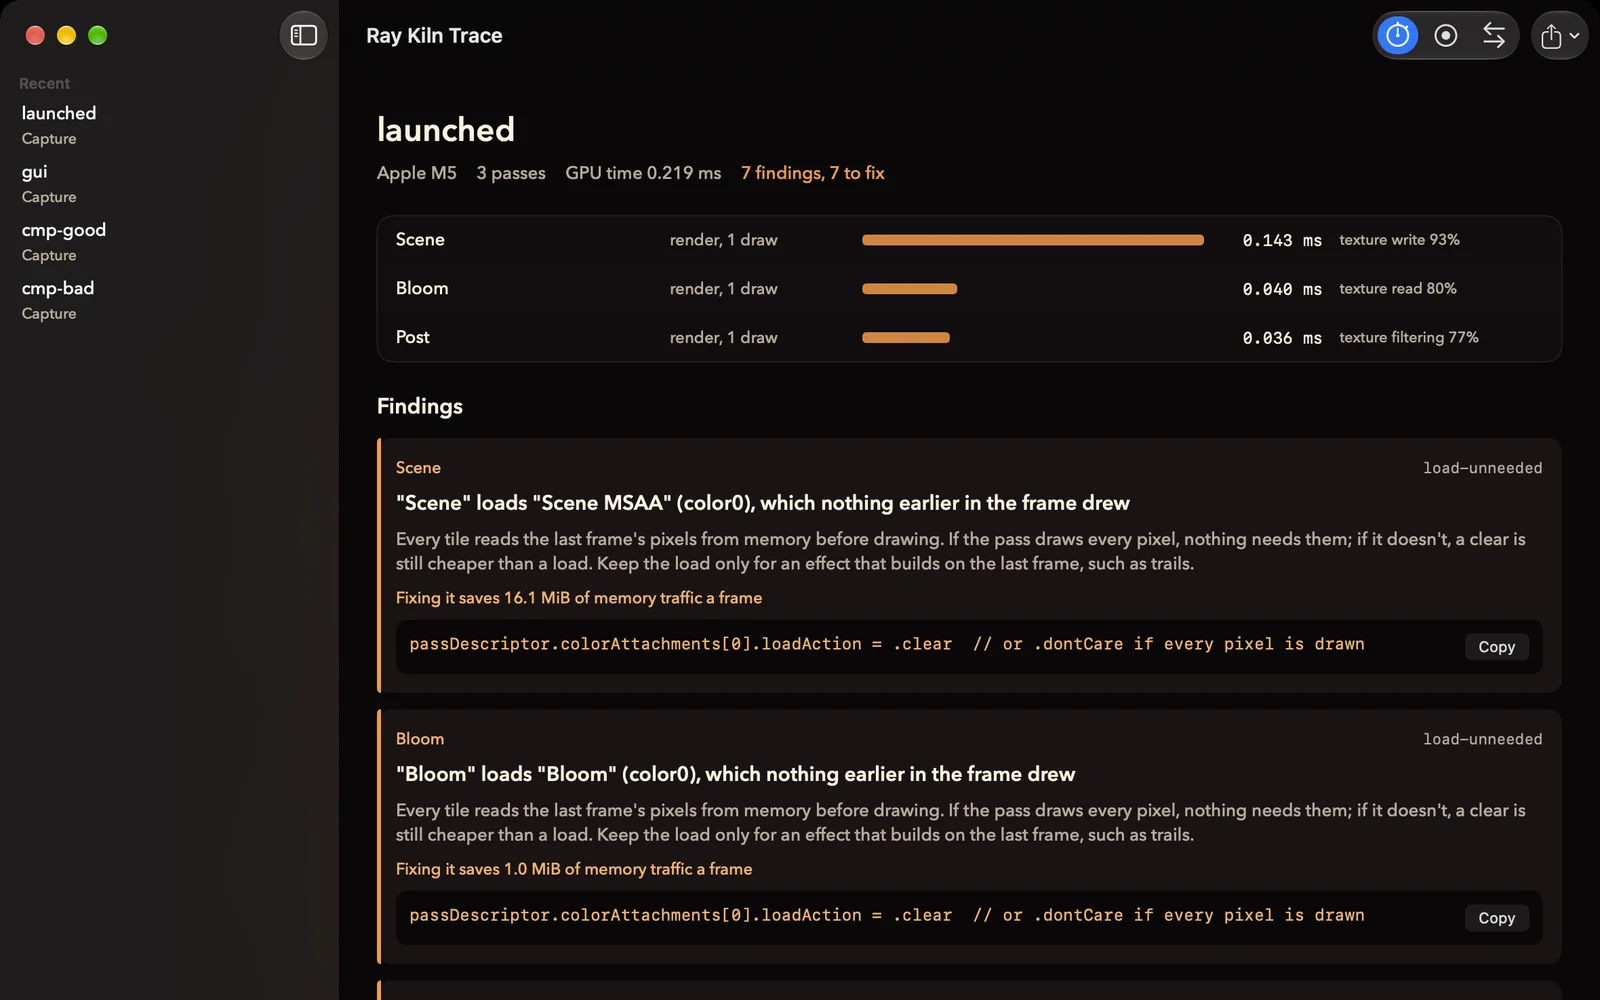1600x1000 pixels.
Task: Click the 'Ray Kiln Trace' window title
Action: click(434, 36)
